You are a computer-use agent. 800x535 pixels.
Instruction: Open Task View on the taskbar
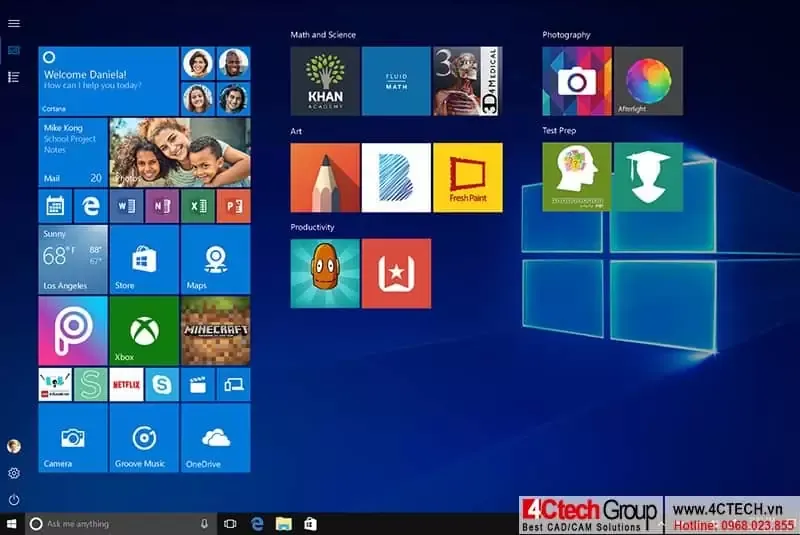point(230,524)
